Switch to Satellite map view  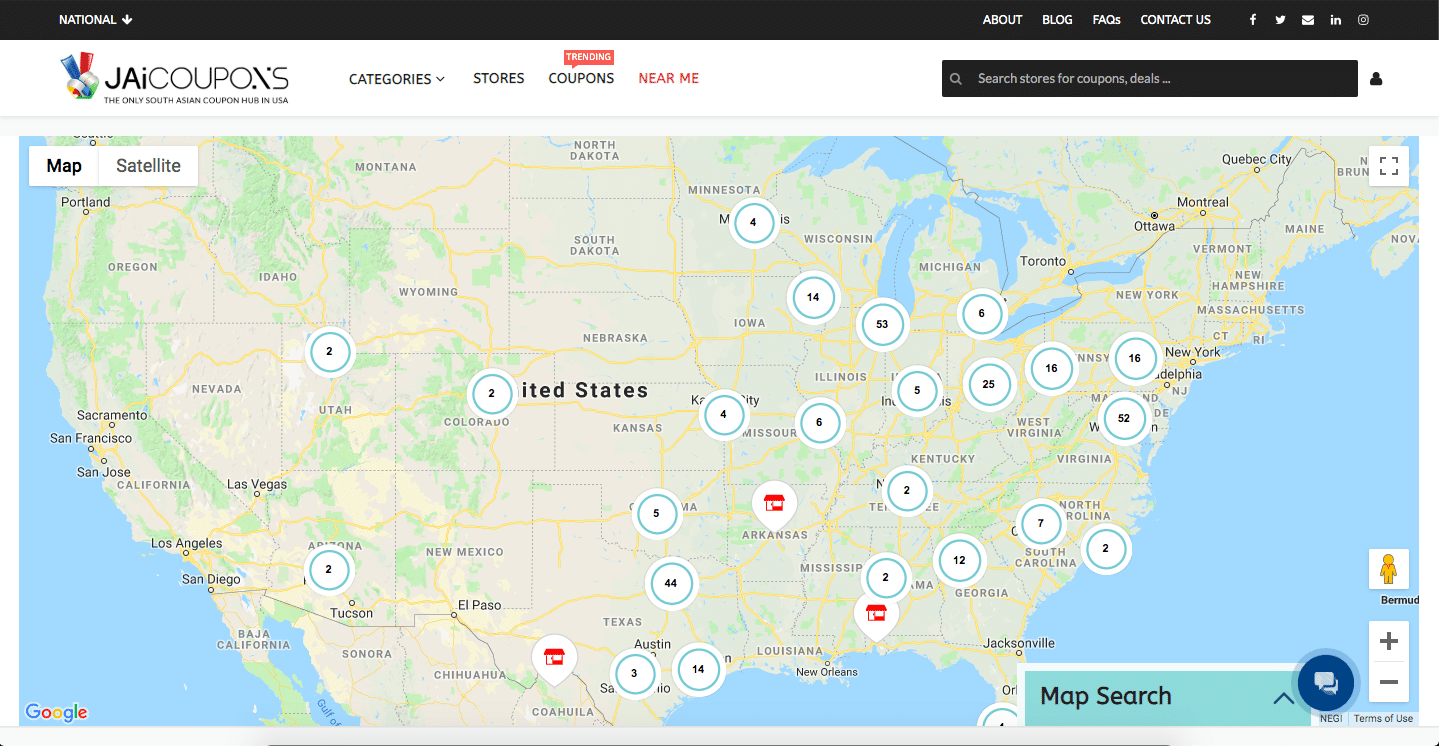pos(148,166)
